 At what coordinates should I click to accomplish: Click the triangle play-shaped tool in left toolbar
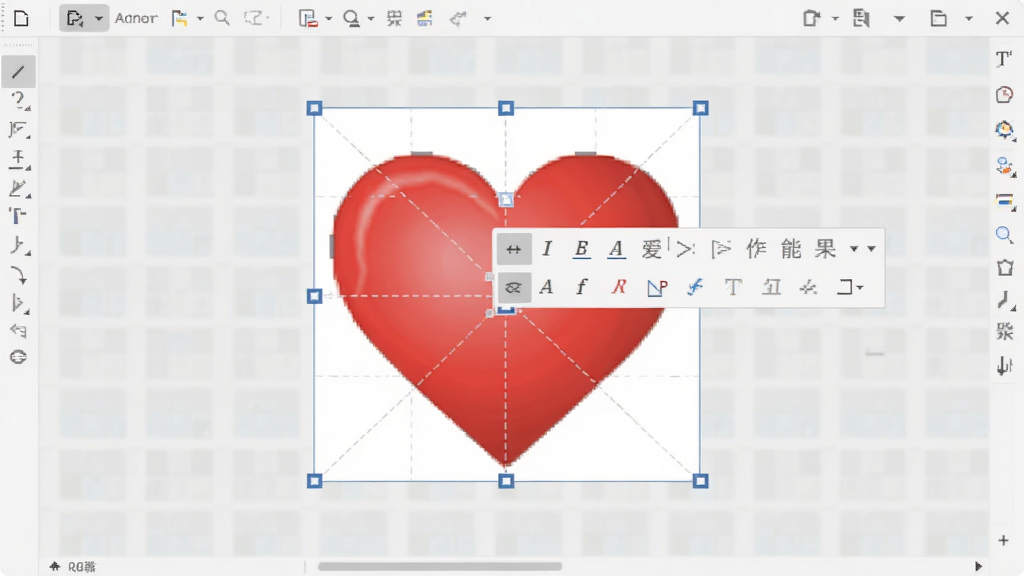pyautogui.click(x=19, y=304)
